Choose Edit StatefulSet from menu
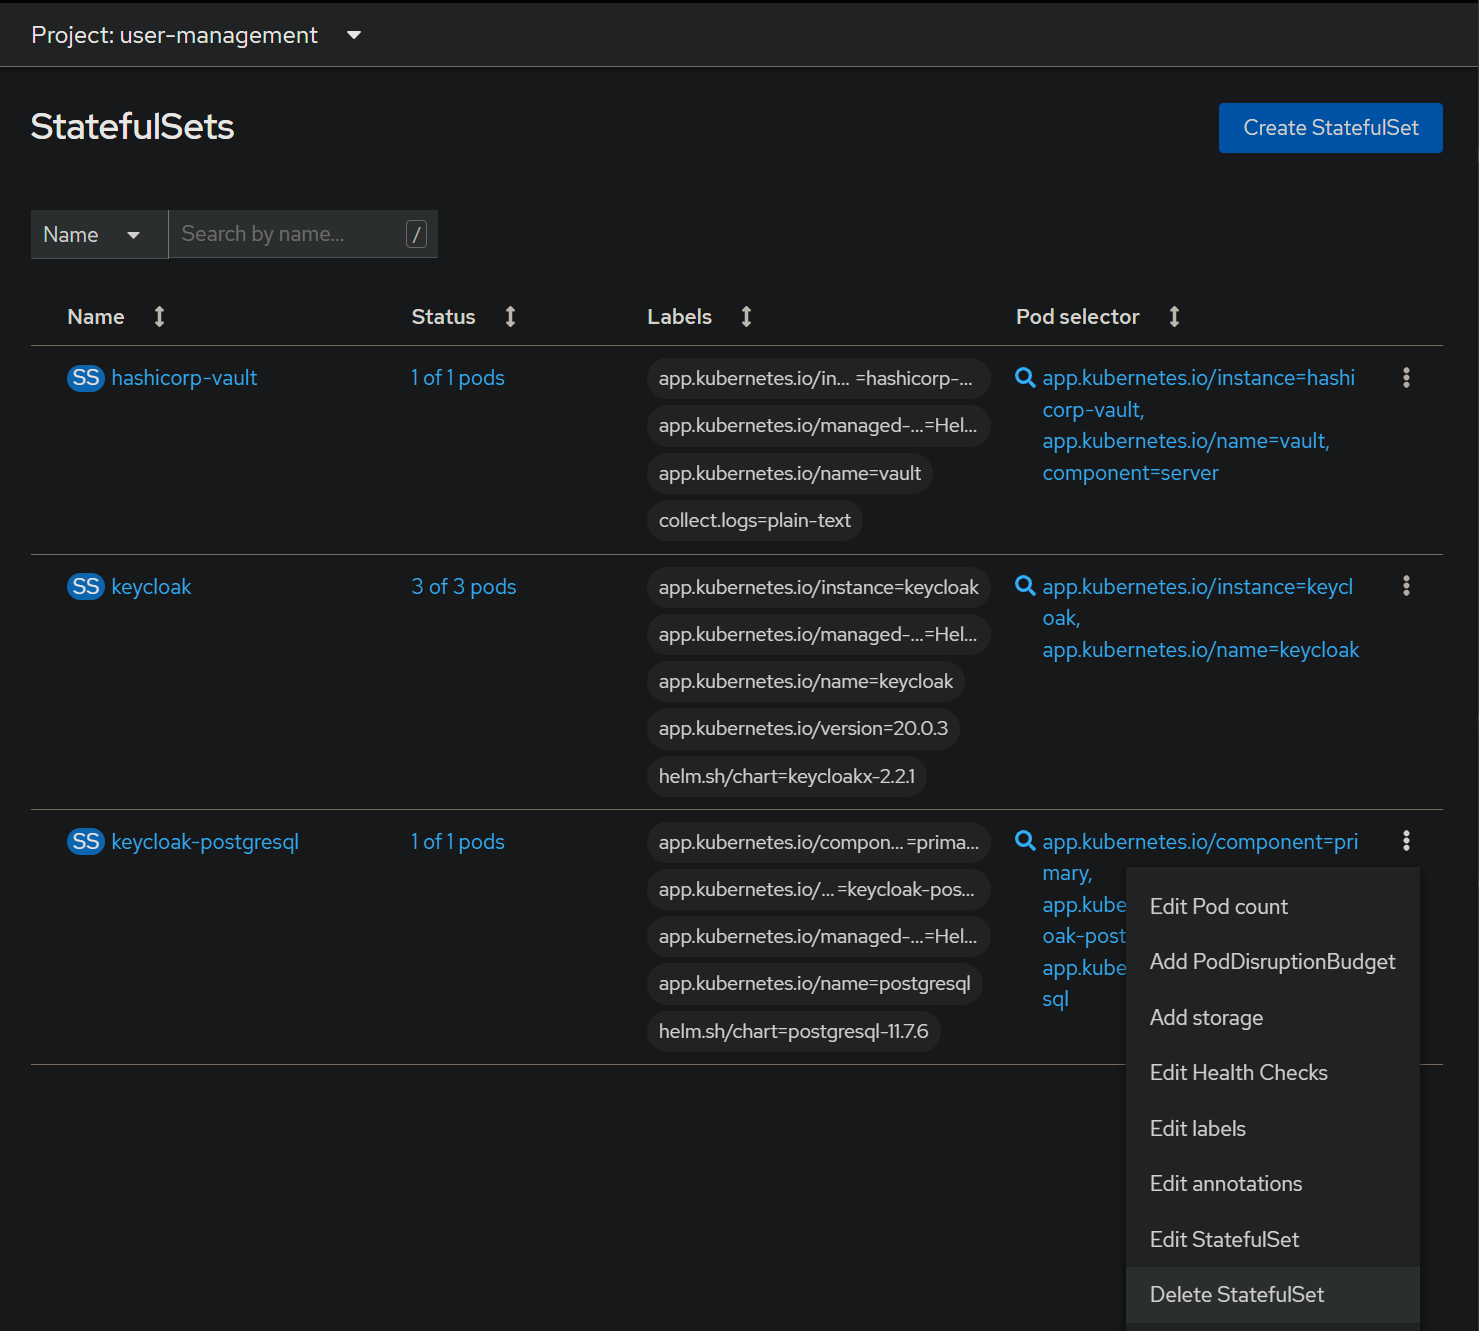The width and height of the screenshot is (1479, 1331). (1273, 1240)
